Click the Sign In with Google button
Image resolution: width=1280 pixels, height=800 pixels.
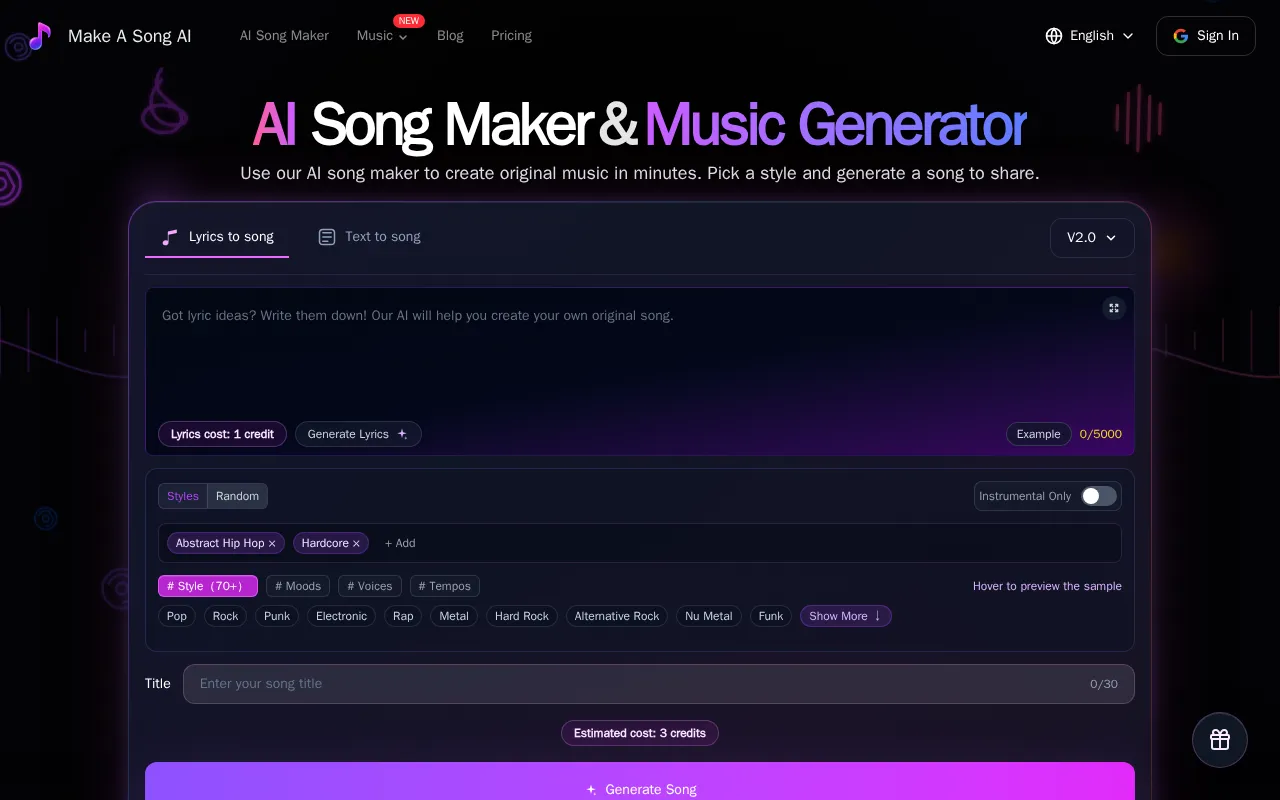(x=1206, y=36)
